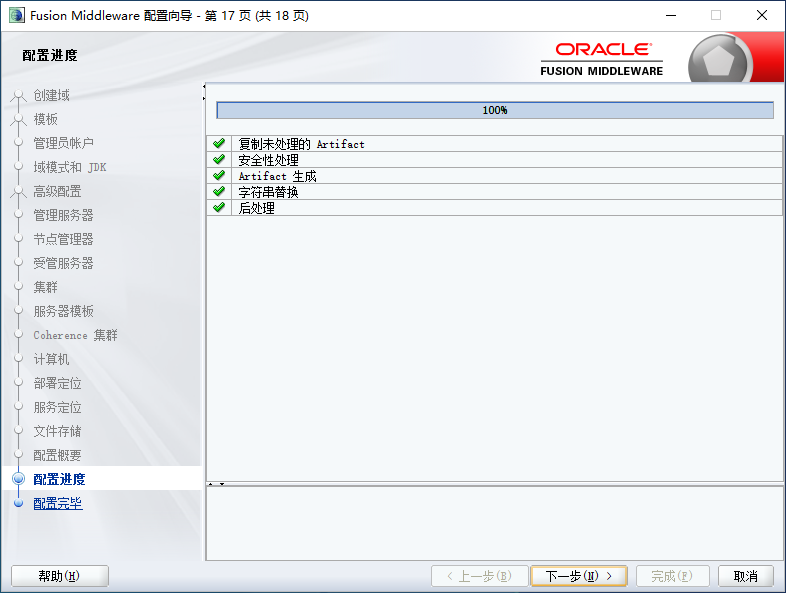The height and width of the screenshot is (593, 786).
Task: Click the step bullet for 管理员帐户
Action: (x=19, y=142)
